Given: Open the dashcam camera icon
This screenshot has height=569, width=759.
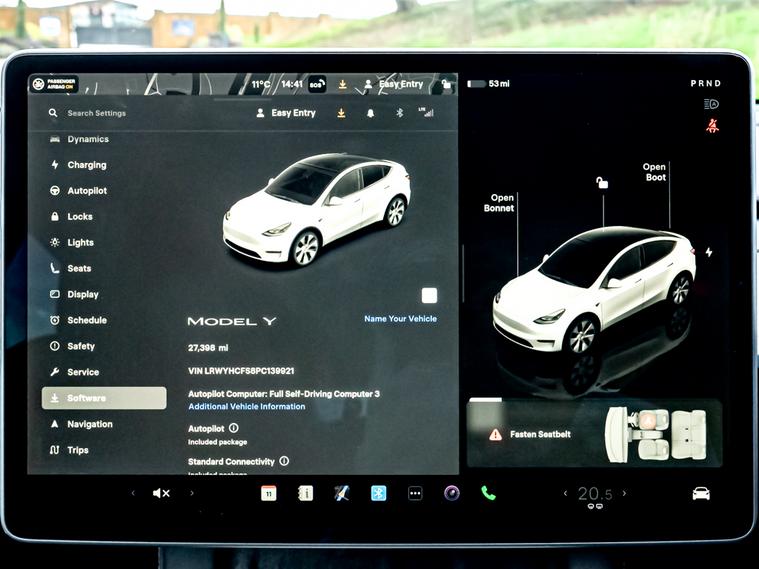Looking at the screenshot, I should (x=452, y=493).
